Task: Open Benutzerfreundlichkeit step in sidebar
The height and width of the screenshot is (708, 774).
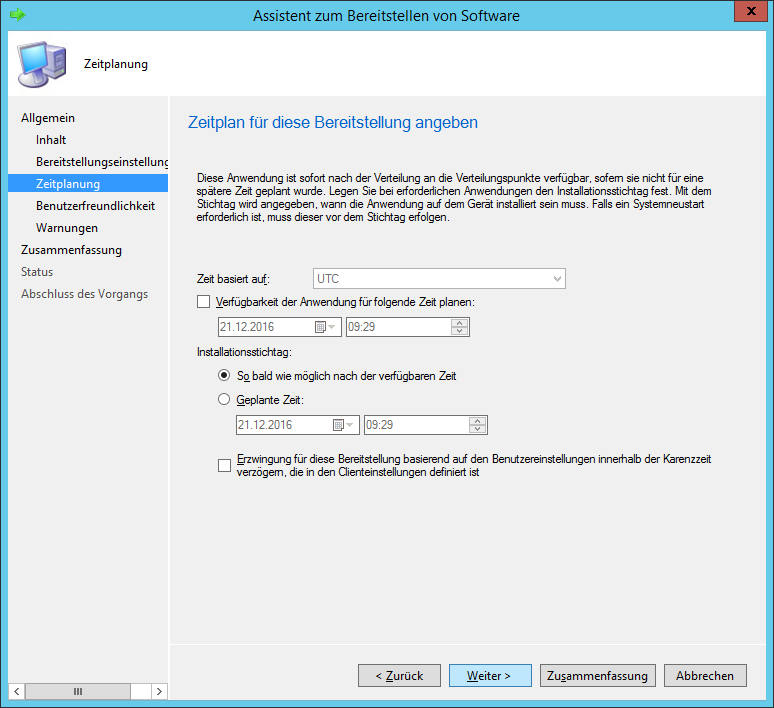Action: click(x=95, y=206)
